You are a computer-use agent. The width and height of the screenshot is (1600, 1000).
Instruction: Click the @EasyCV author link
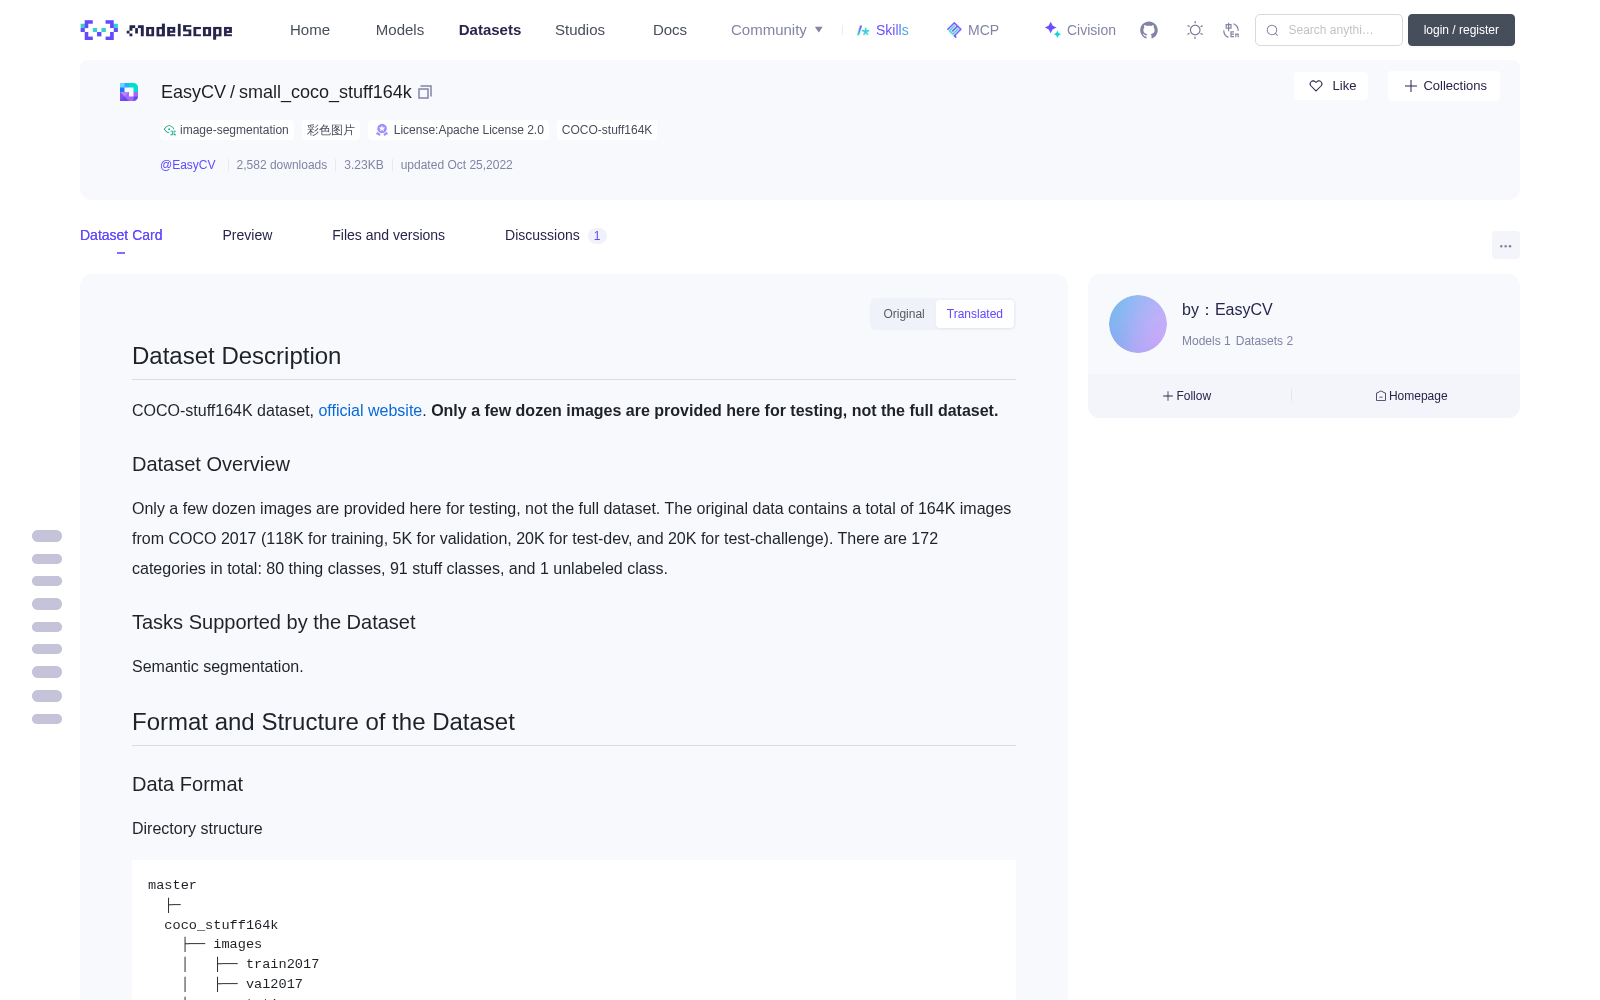coord(188,165)
